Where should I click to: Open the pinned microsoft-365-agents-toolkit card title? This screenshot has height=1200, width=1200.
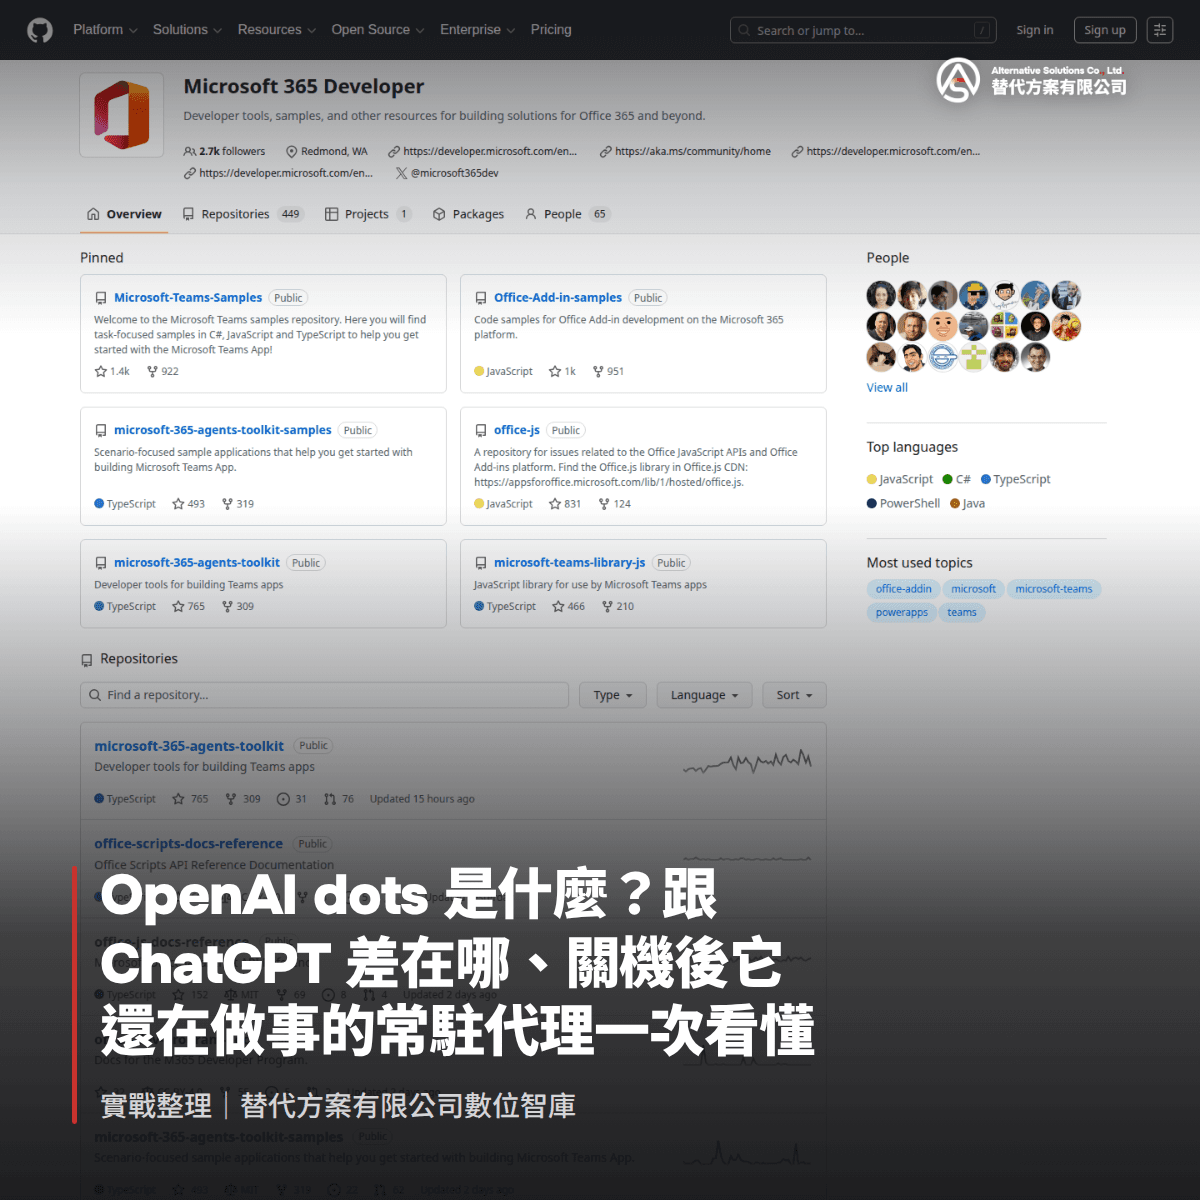point(197,563)
